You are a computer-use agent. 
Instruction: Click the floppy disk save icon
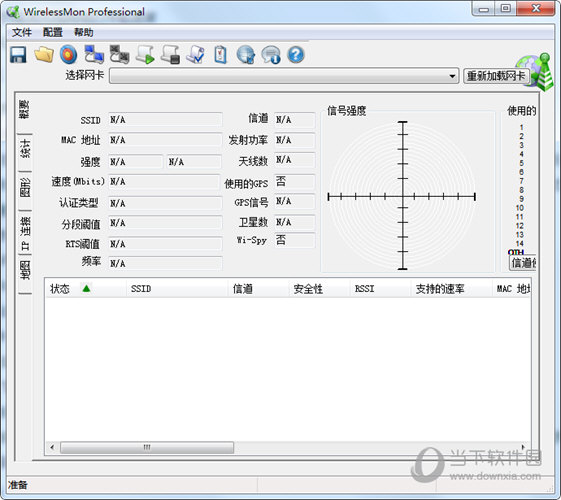click(18, 55)
